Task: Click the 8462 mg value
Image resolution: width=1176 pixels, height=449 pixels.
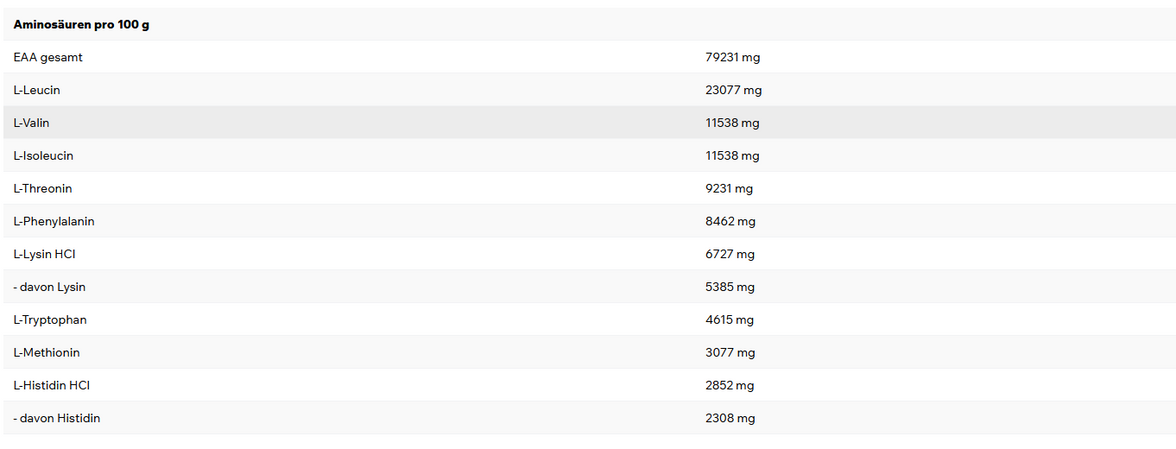Action: (x=730, y=221)
